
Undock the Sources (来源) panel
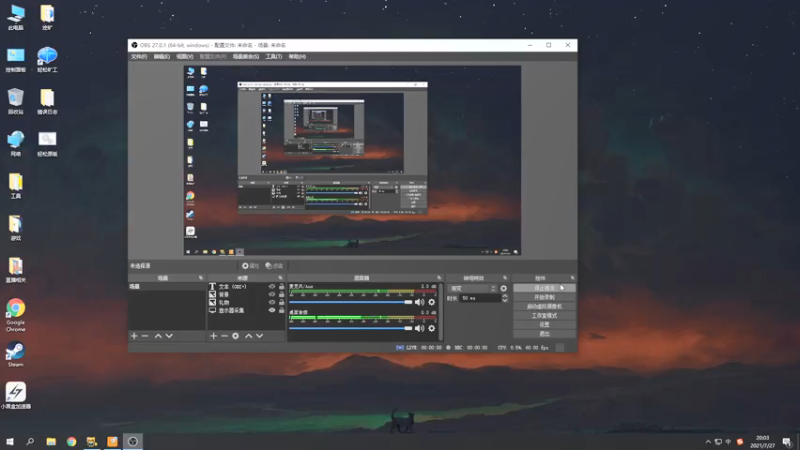(x=281, y=278)
